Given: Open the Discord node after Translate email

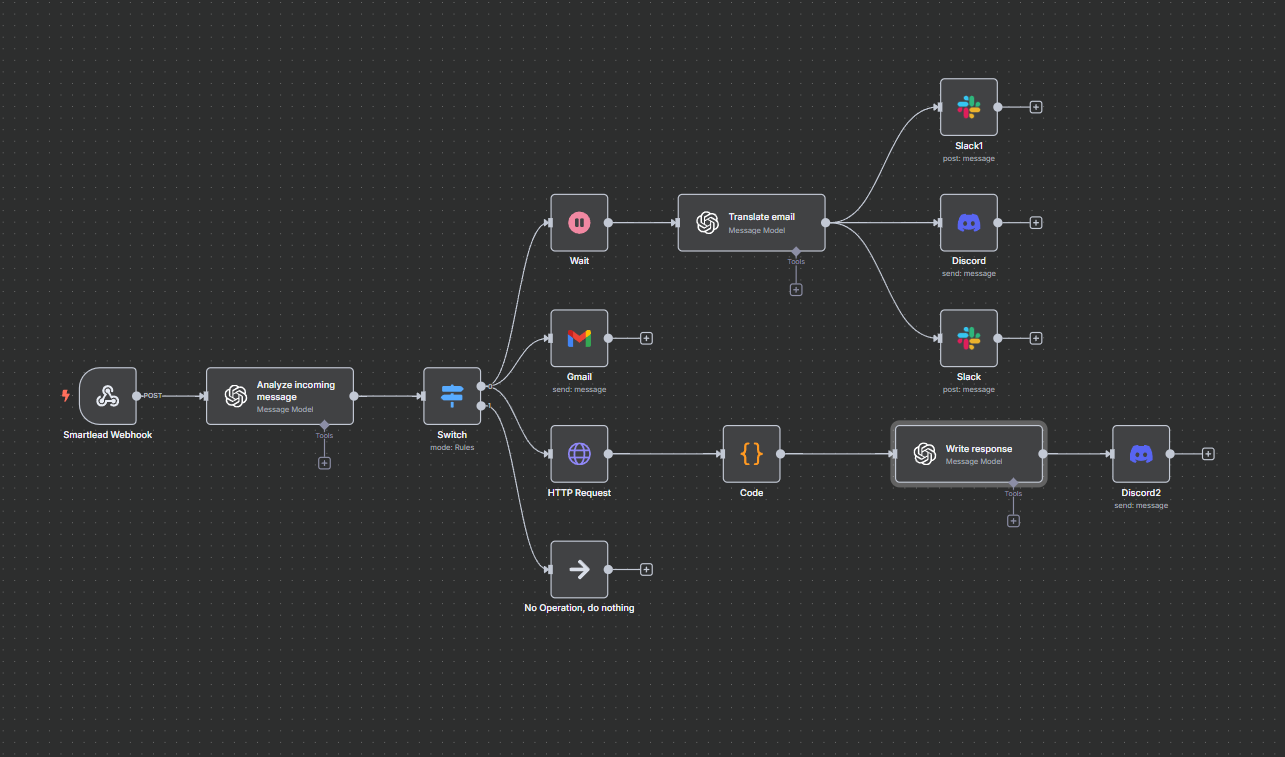Looking at the screenshot, I should (x=969, y=222).
